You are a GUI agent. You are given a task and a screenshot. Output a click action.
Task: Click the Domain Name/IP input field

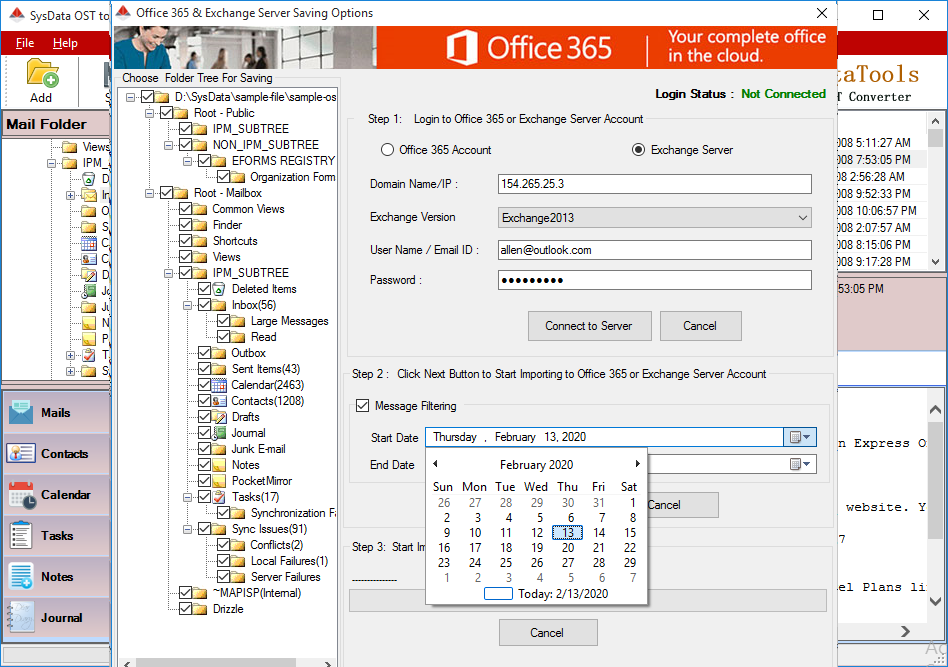point(655,184)
